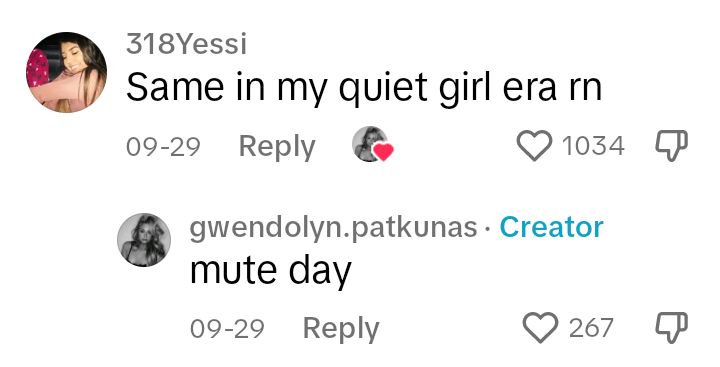Click the small creator-liked avatar badge

[x=370, y=144]
